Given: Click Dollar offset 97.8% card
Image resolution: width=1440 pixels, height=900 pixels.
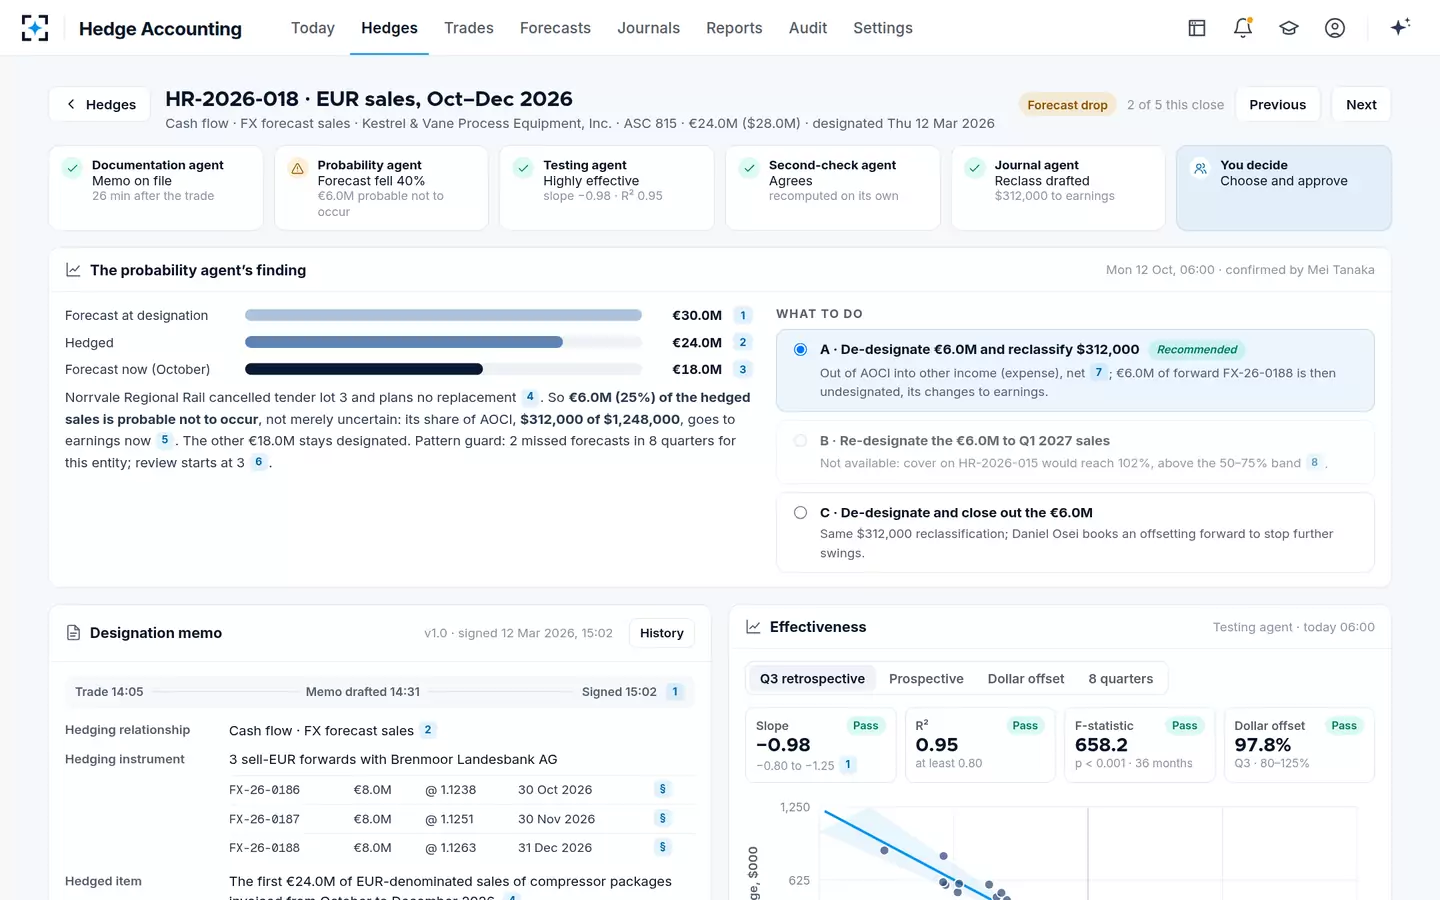Looking at the screenshot, I should click(x=1299, y=745).
